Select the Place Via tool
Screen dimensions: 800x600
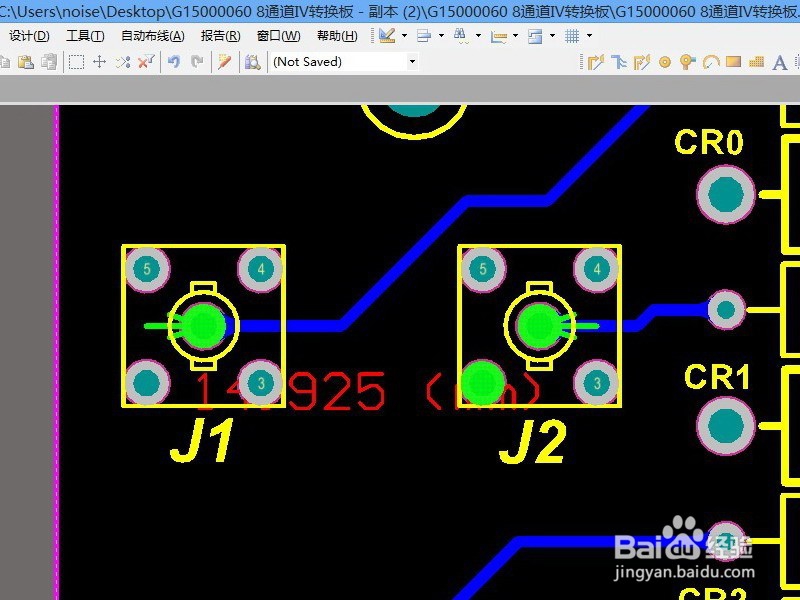click(688, 62)
